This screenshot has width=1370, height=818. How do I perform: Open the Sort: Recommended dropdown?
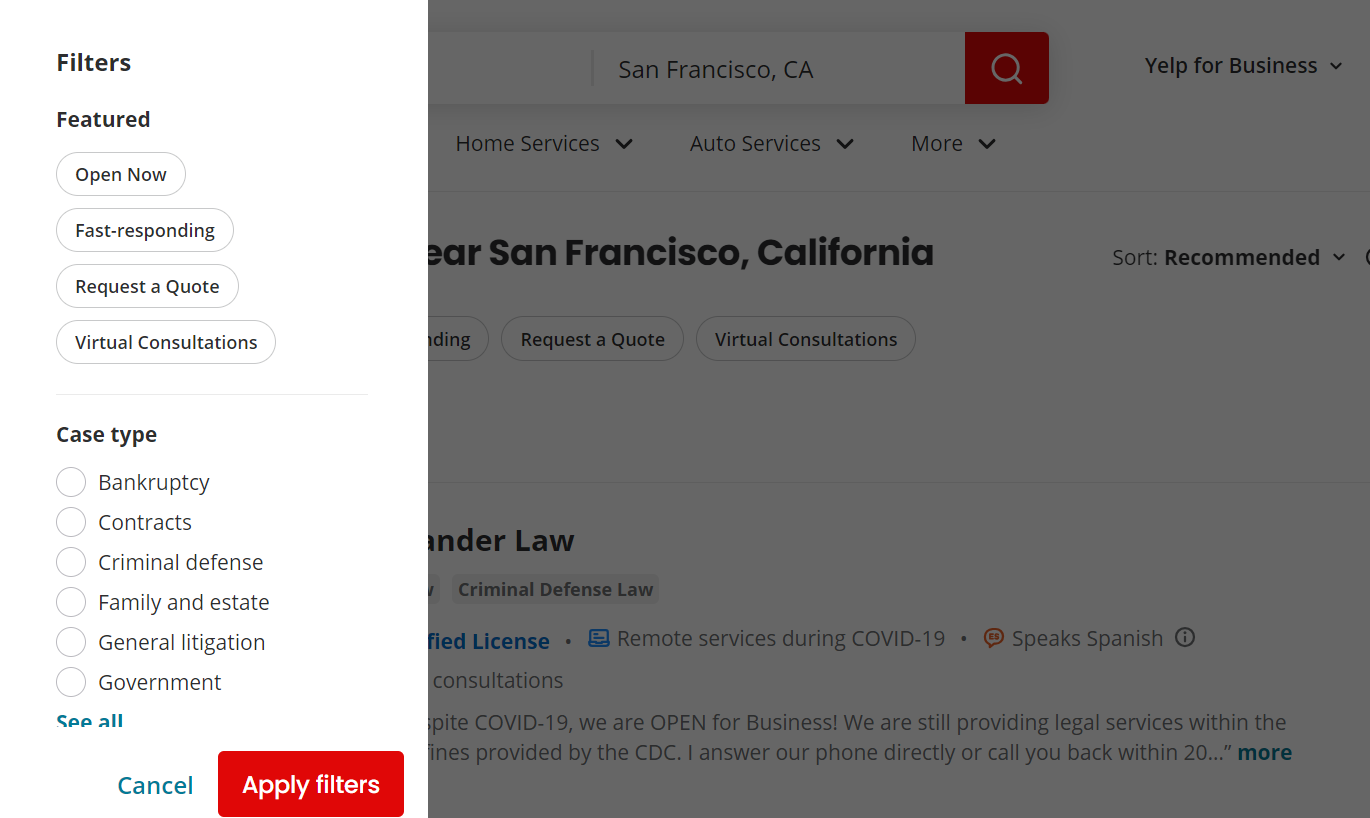(1229, 257)
